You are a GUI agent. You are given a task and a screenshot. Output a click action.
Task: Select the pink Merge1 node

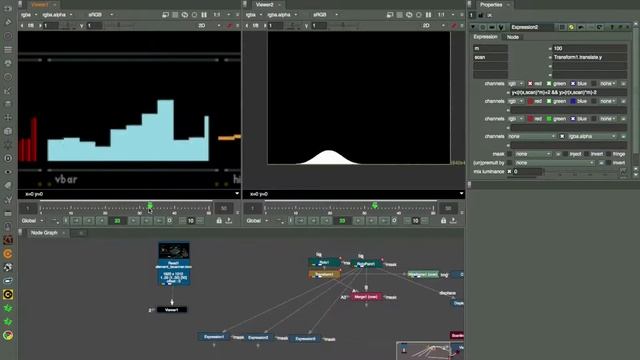[366, 297]
